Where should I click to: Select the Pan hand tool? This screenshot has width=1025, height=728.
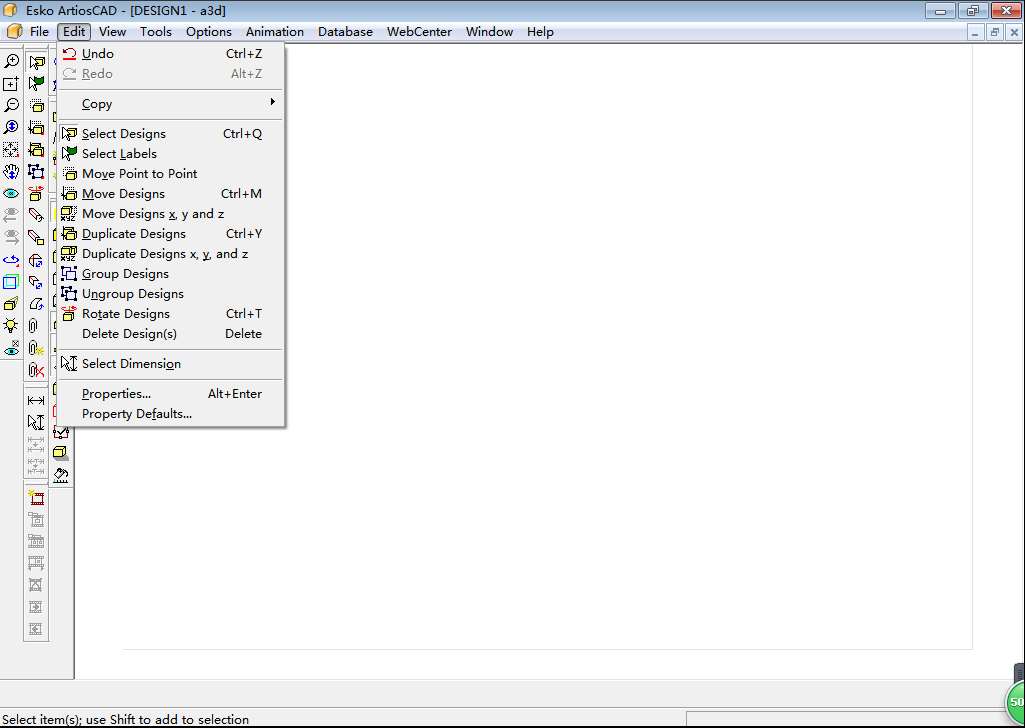(11, 172)
